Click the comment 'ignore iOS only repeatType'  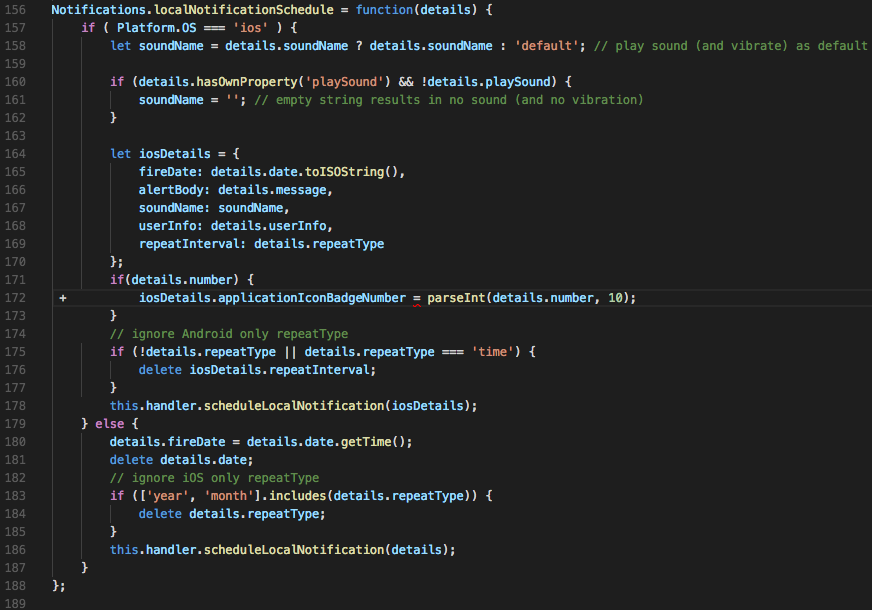pos(214,478)
